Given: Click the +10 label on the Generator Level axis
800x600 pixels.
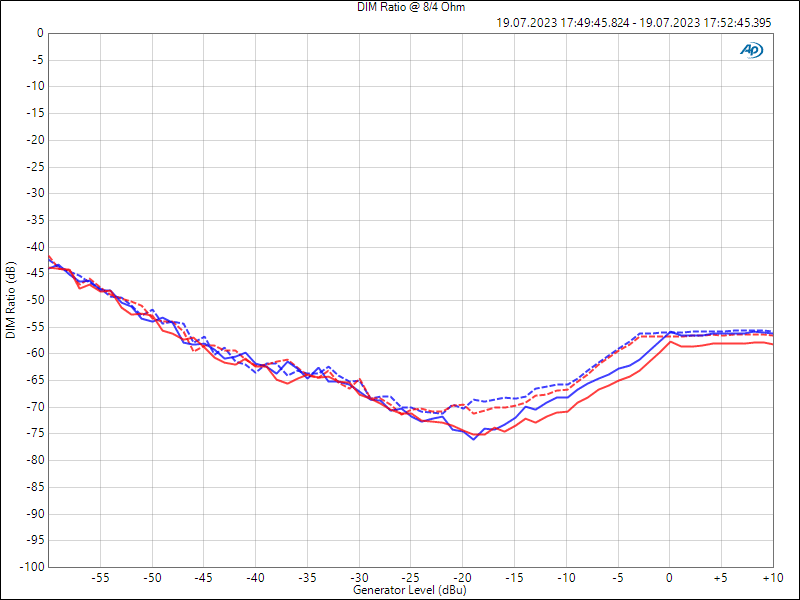Looking at the screenshot, I should click(x=773, y=578).
